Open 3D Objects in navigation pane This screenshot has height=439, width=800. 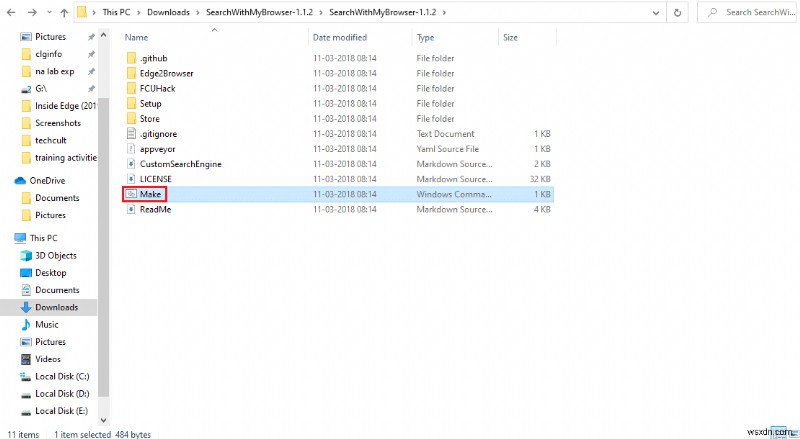56,256
